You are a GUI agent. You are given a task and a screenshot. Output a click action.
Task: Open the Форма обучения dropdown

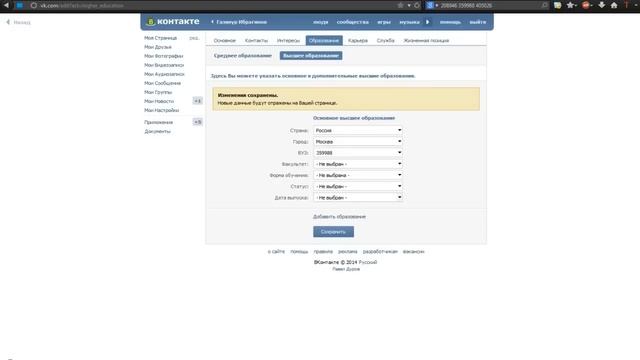coord(358,175)
